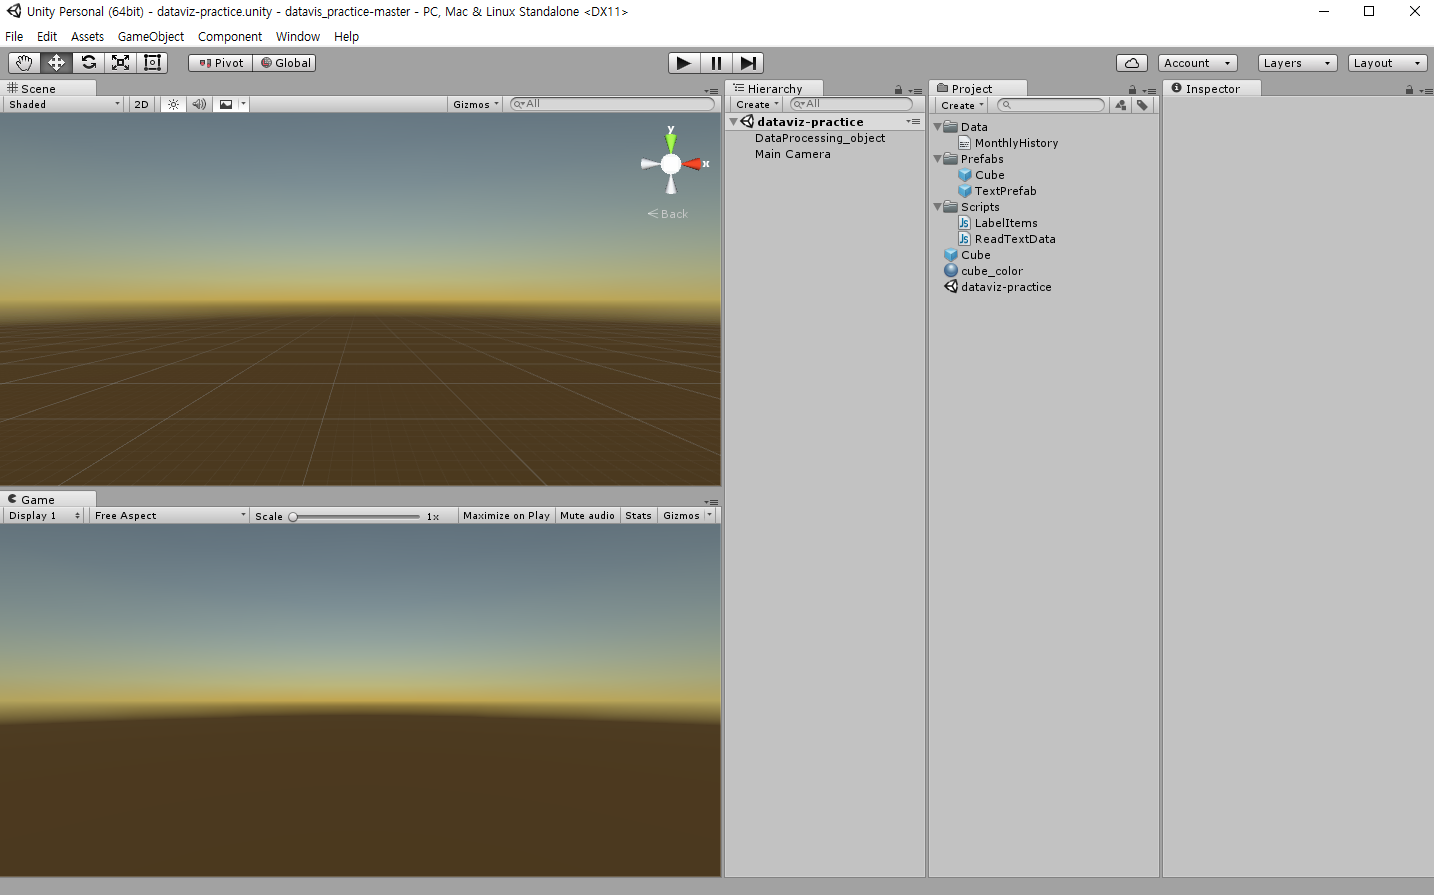Toggle 2D scene view mode
The height and width of the screenshot is (895, 1434).
pyautogui.click(x=141, y=104)
